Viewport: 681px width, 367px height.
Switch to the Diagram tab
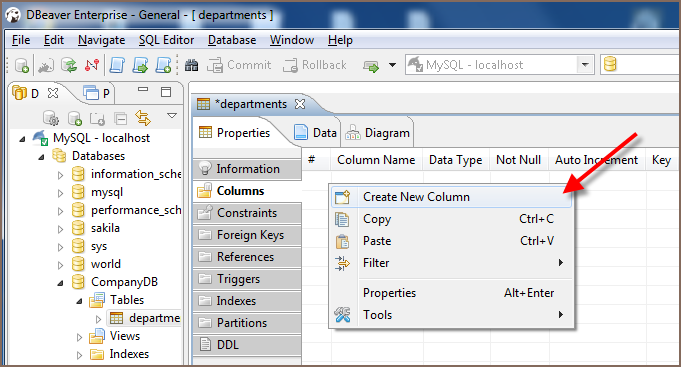tap(377, 133)
